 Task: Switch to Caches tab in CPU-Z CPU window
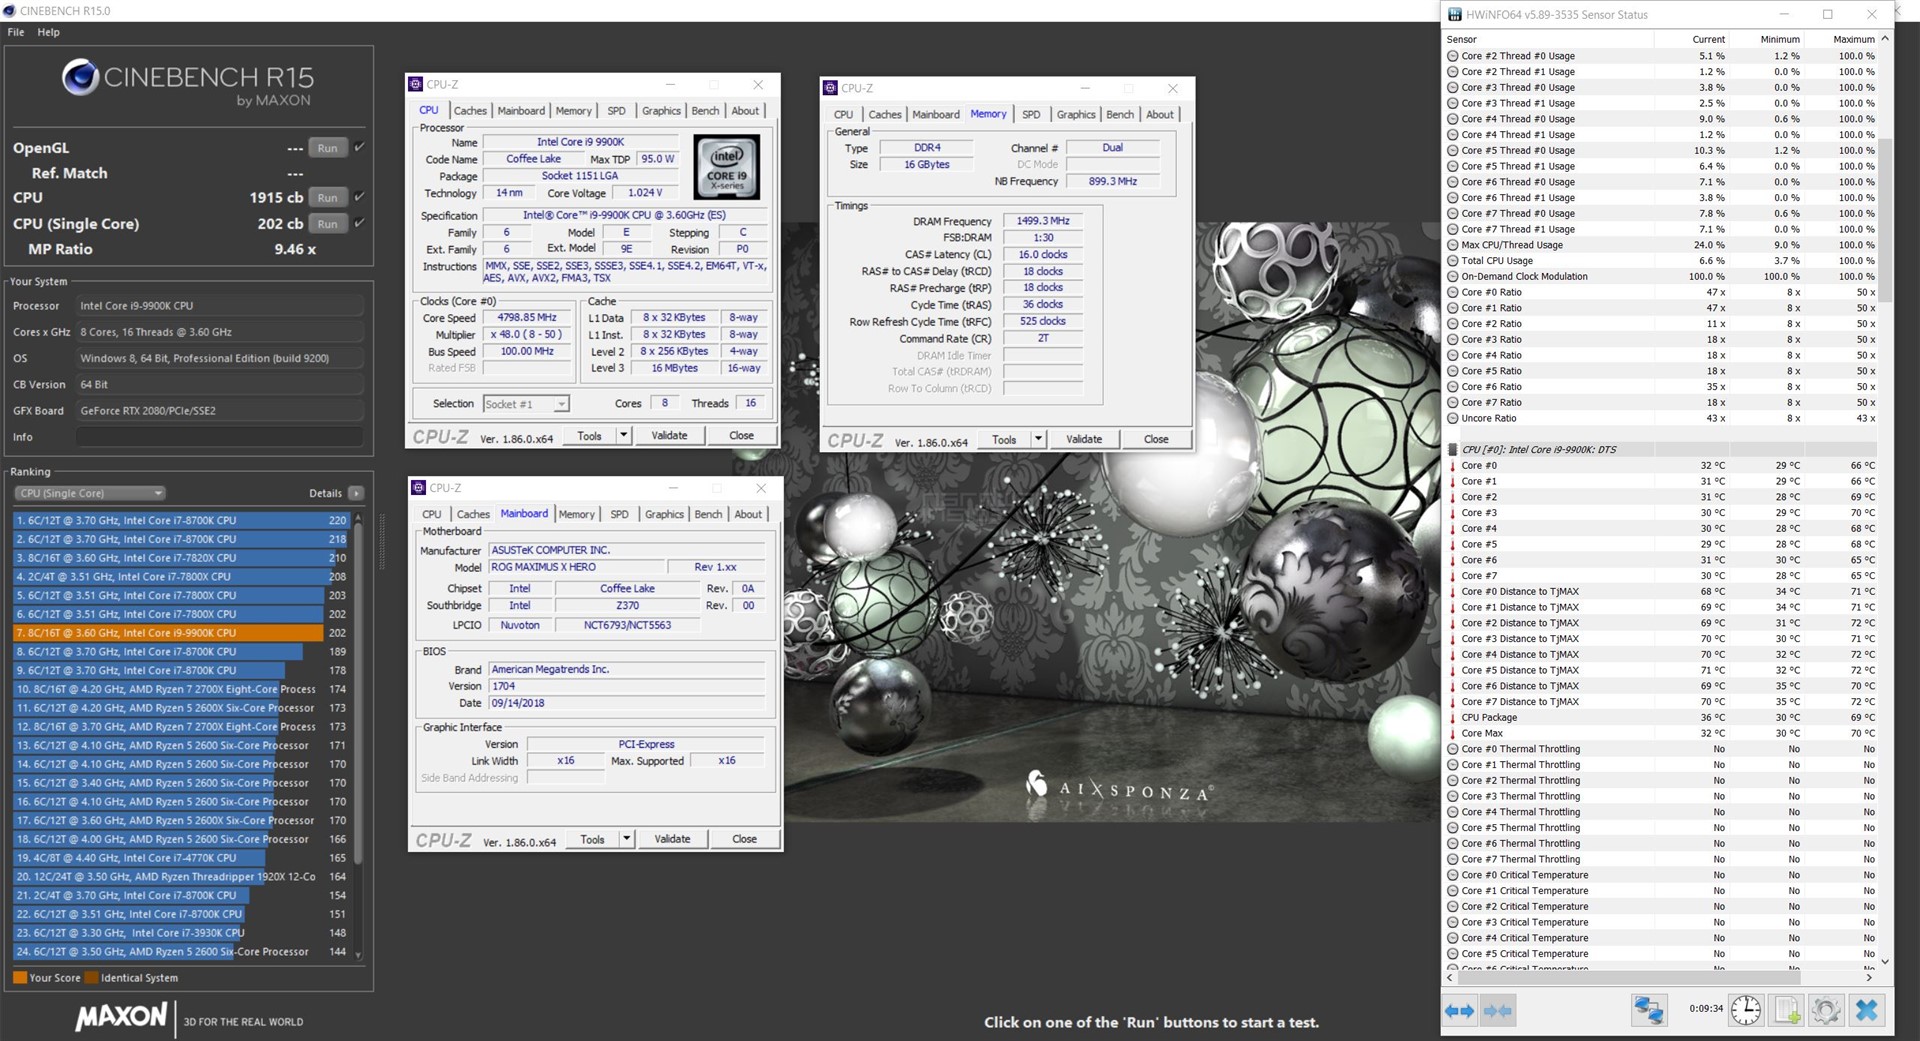pyautogui.click(x=470, y=111)
